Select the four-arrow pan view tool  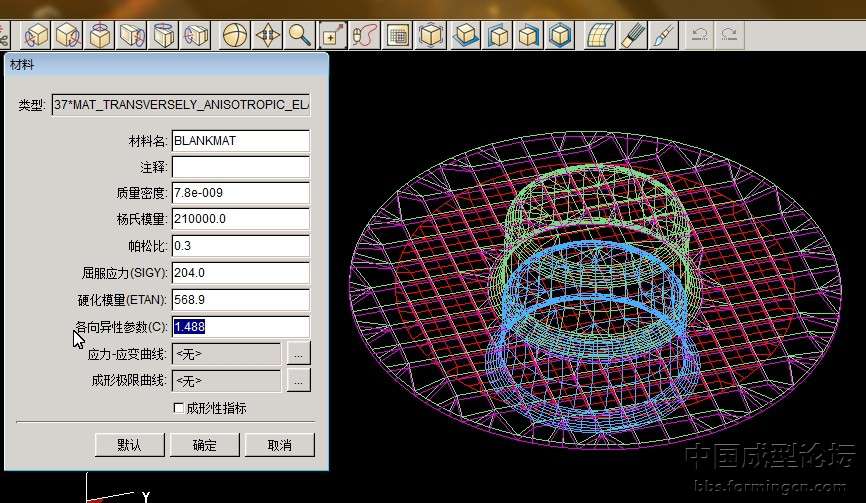click(267, 36)
